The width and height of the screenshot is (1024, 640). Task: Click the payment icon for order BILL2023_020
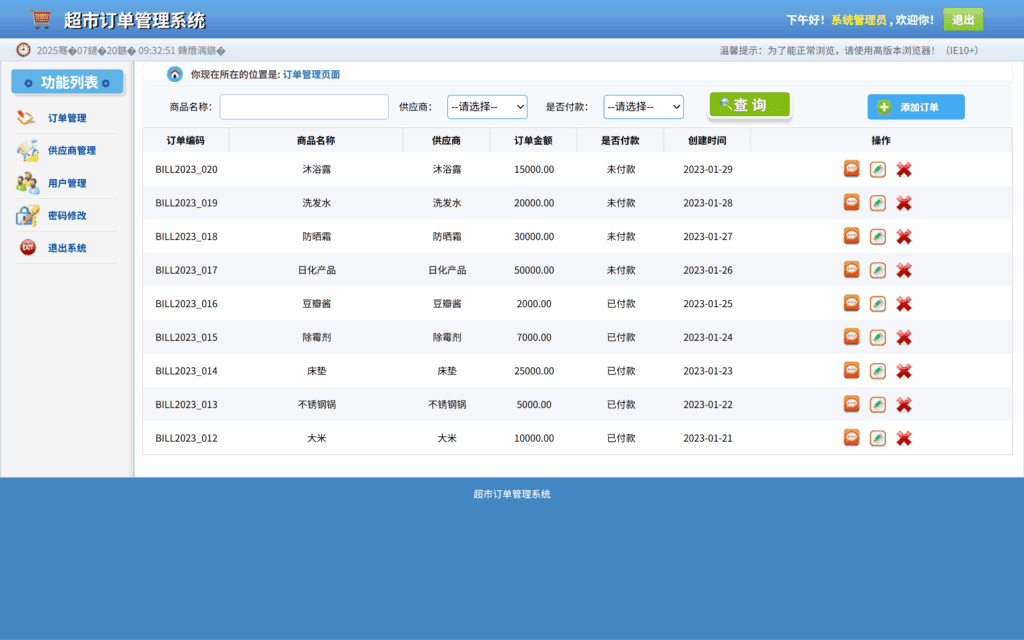click(x=851, y=169)
